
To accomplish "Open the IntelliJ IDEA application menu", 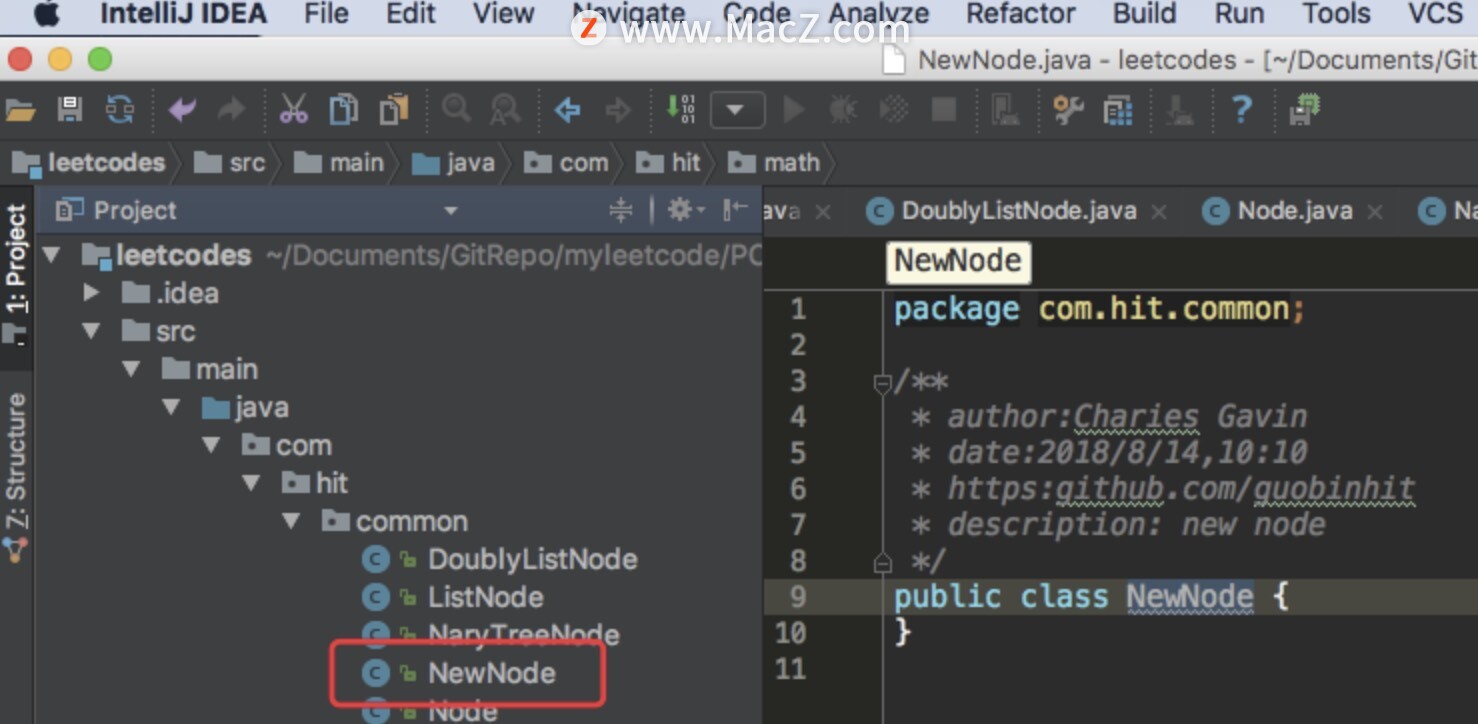I will (183, 14).
